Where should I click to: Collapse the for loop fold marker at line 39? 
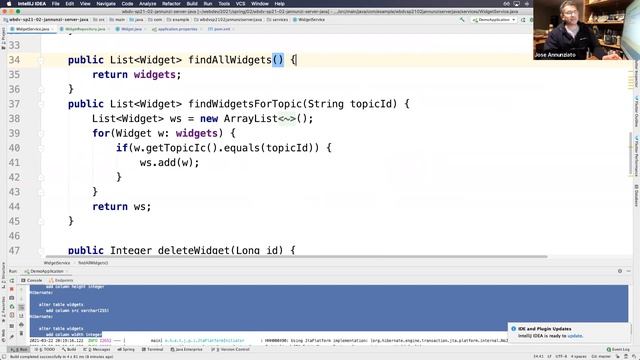41,133
